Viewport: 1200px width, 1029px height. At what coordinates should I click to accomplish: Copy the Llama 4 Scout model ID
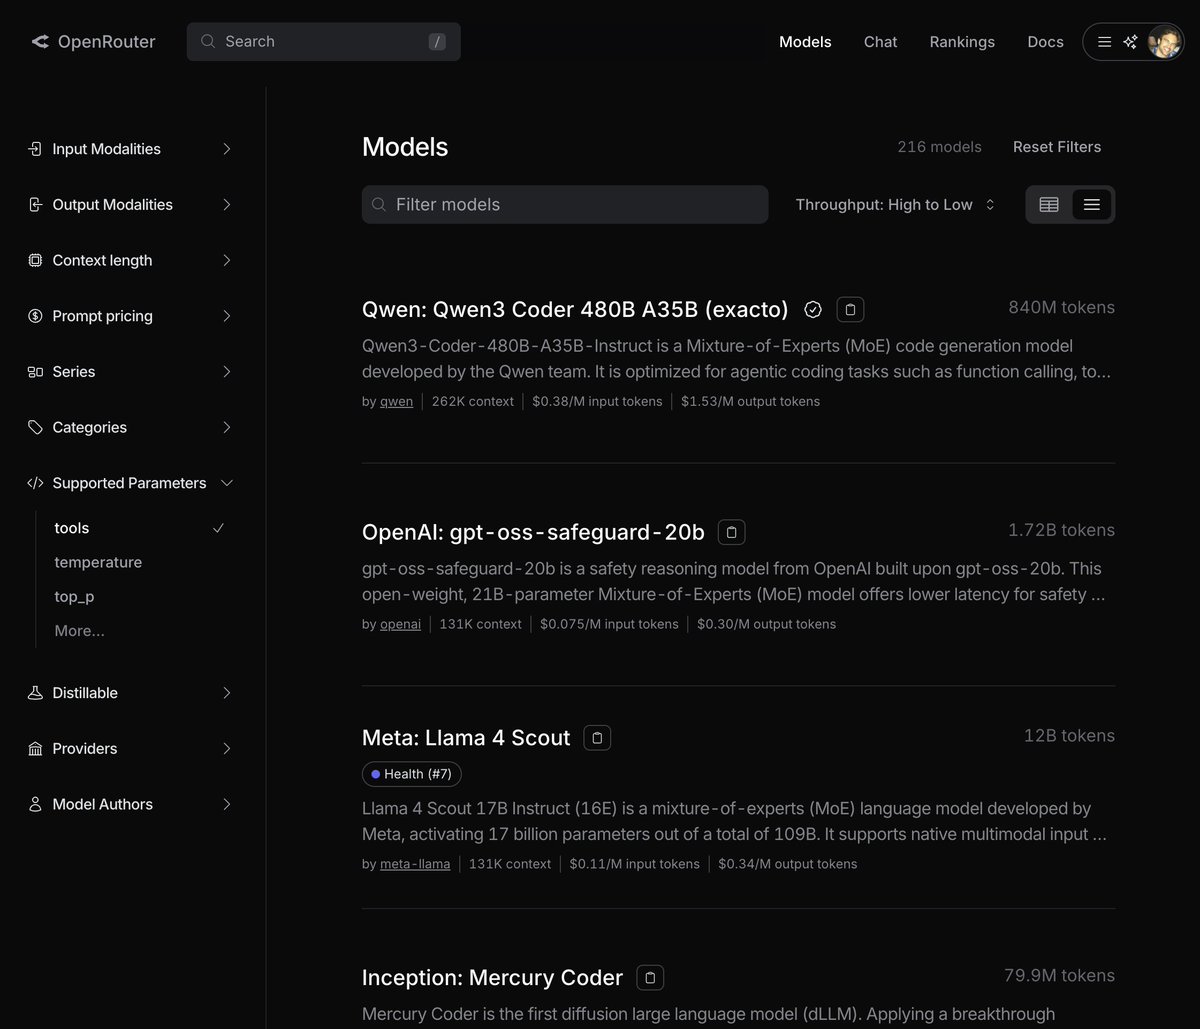[x=597, y=738]
